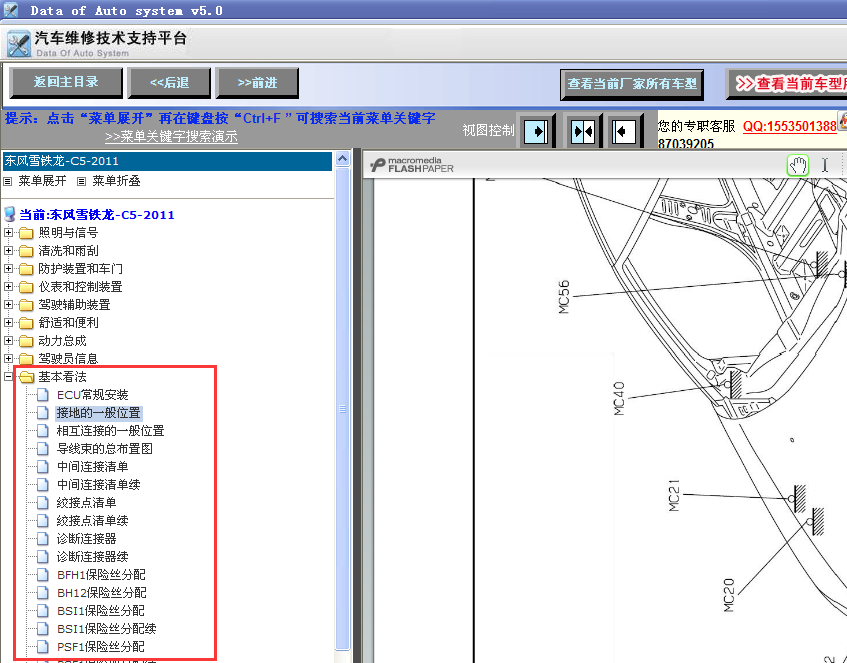Click the MC21 ground label in diagram
The image size is (847, 663).
click(674, 495)
